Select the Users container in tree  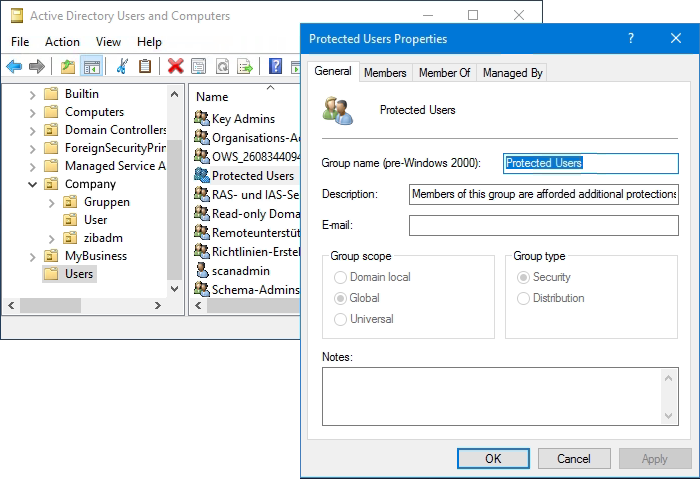[x=70, y=274]
